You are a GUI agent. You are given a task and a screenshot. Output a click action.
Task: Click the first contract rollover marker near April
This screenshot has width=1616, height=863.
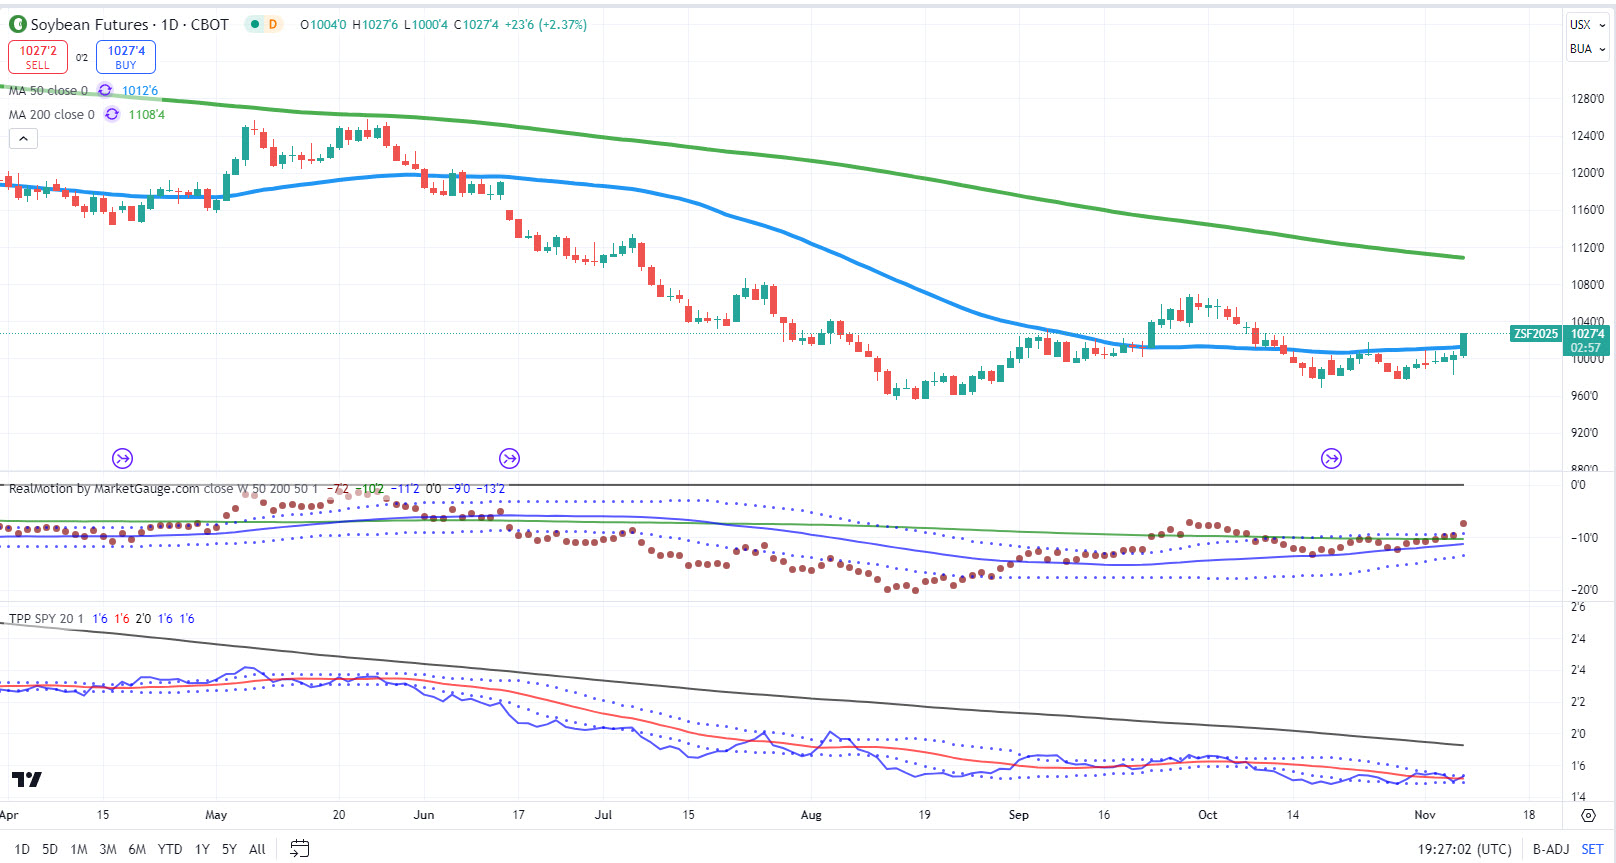click(x=122, y=458)
